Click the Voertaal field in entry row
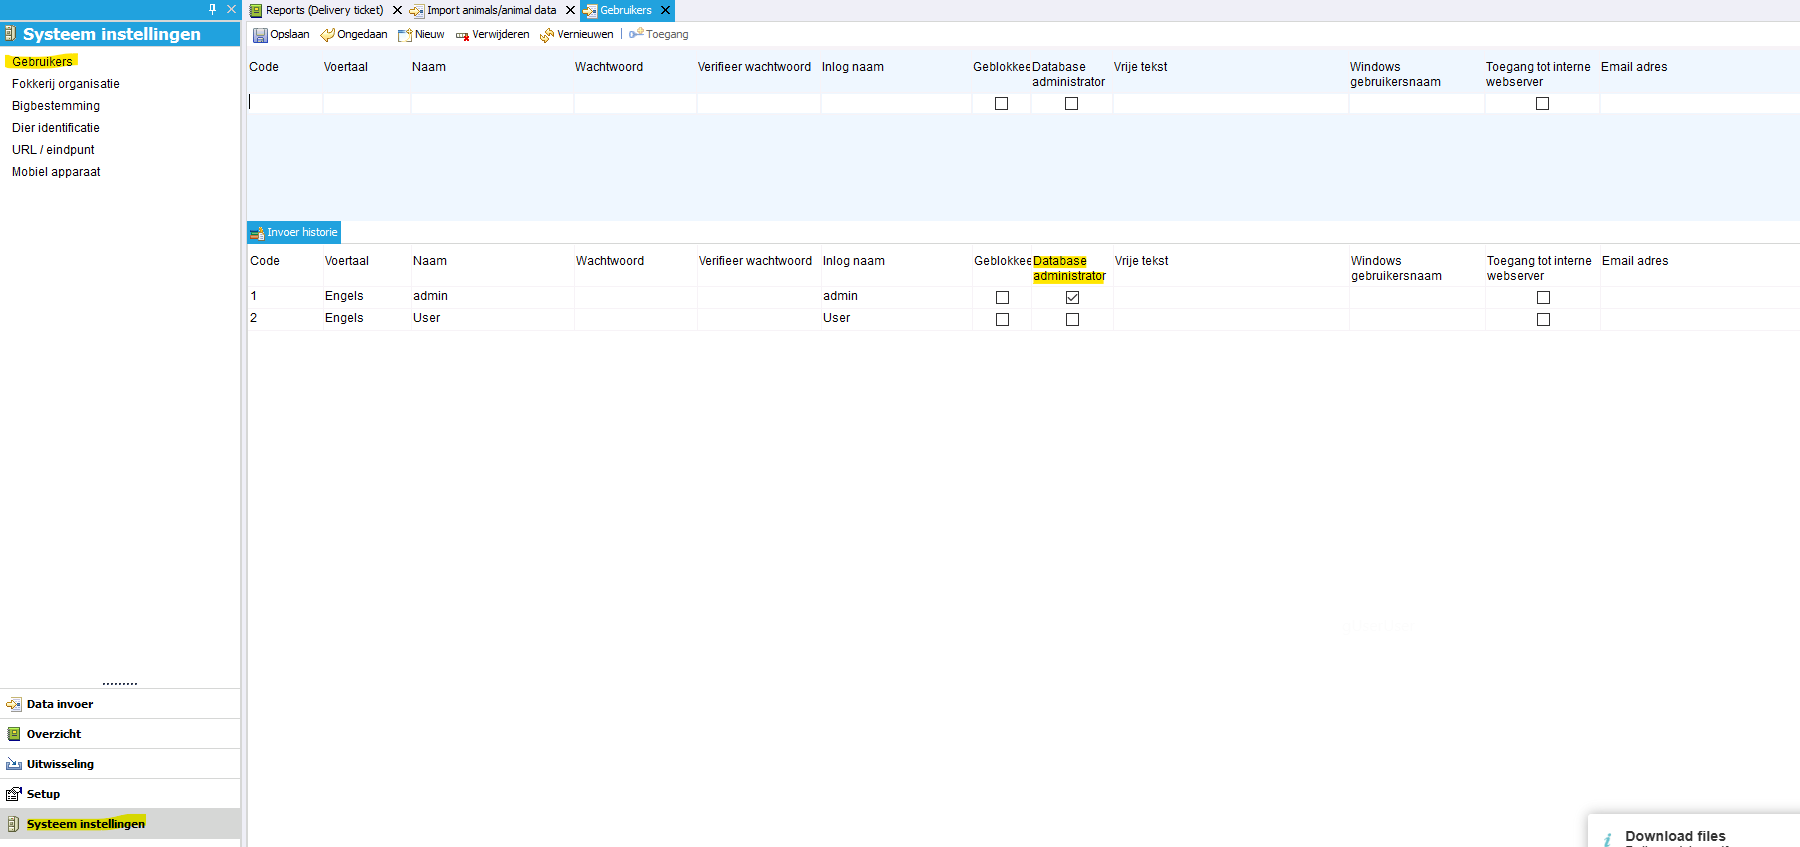Viewport: 1800px width, 847px height. coord(366,103)
